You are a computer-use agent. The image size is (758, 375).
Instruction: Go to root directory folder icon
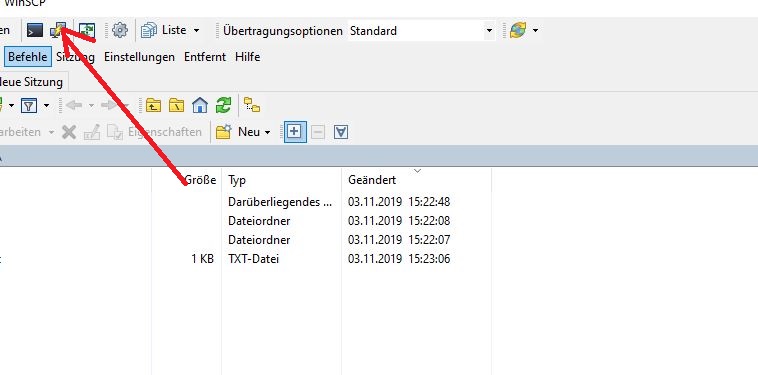pos(176,105)
